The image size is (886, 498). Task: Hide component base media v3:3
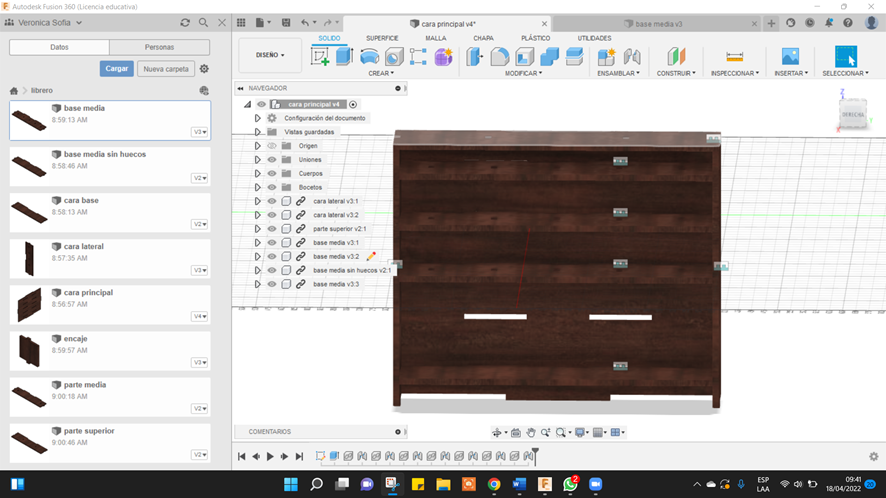pos(272,284)
